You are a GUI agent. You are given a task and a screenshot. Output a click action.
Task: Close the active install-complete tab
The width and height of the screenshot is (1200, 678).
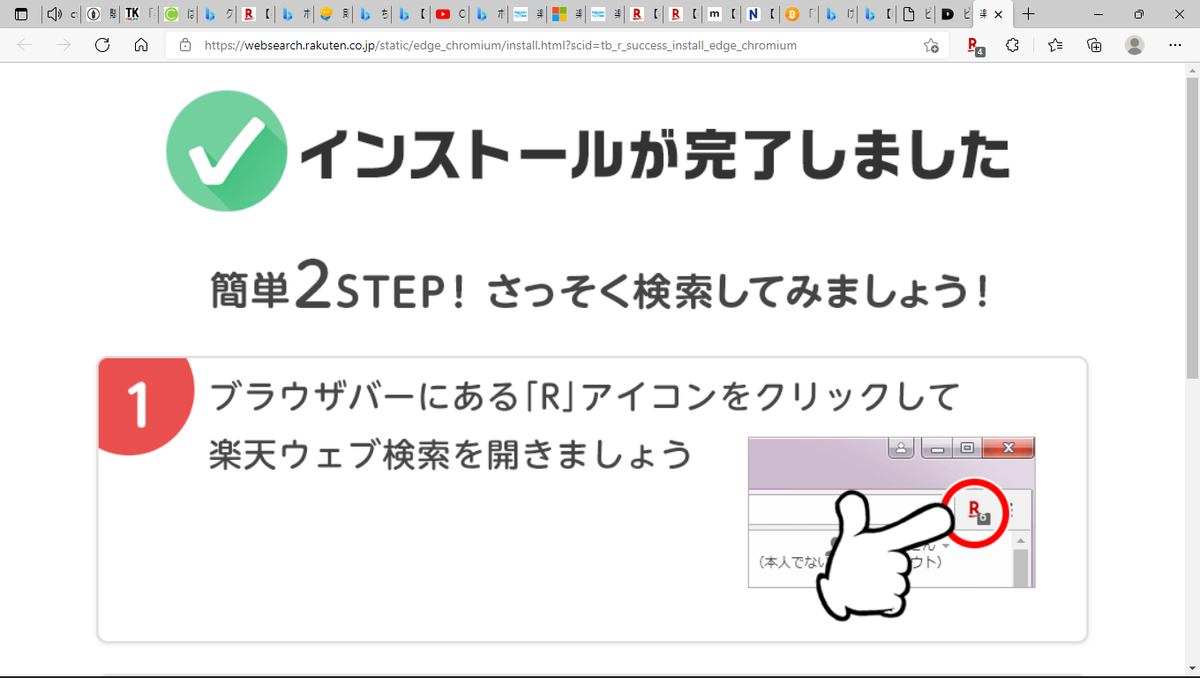coord(998,15)
